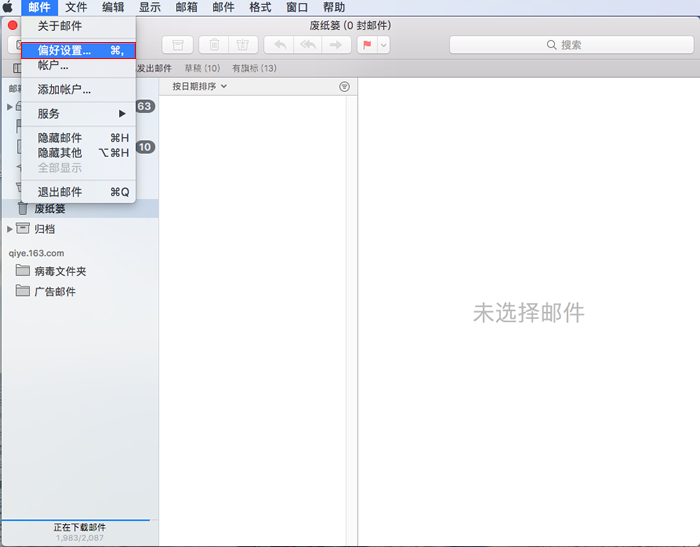Screen dimensions: 700x547
Task: Click the archive icon in the toolbar
Action: (178, 45)
